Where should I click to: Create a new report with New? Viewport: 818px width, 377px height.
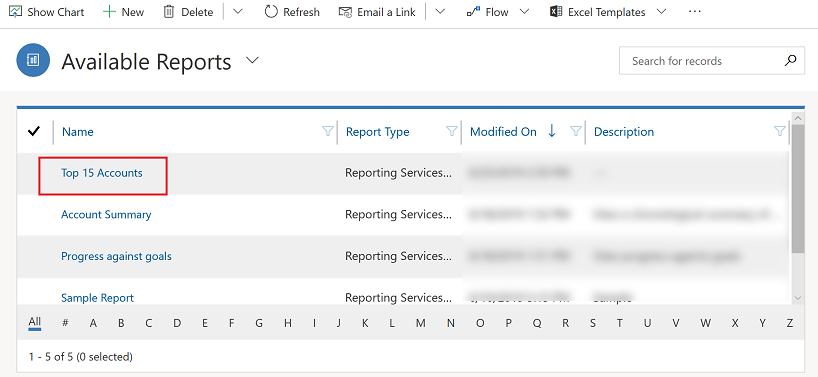123,12
